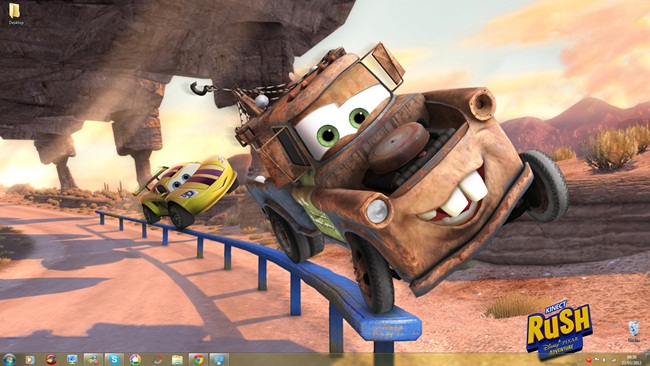This screenshot has height=366, width=650.
Task: Open Windows Explorer folder icon on taskbar
Action: 177,360
